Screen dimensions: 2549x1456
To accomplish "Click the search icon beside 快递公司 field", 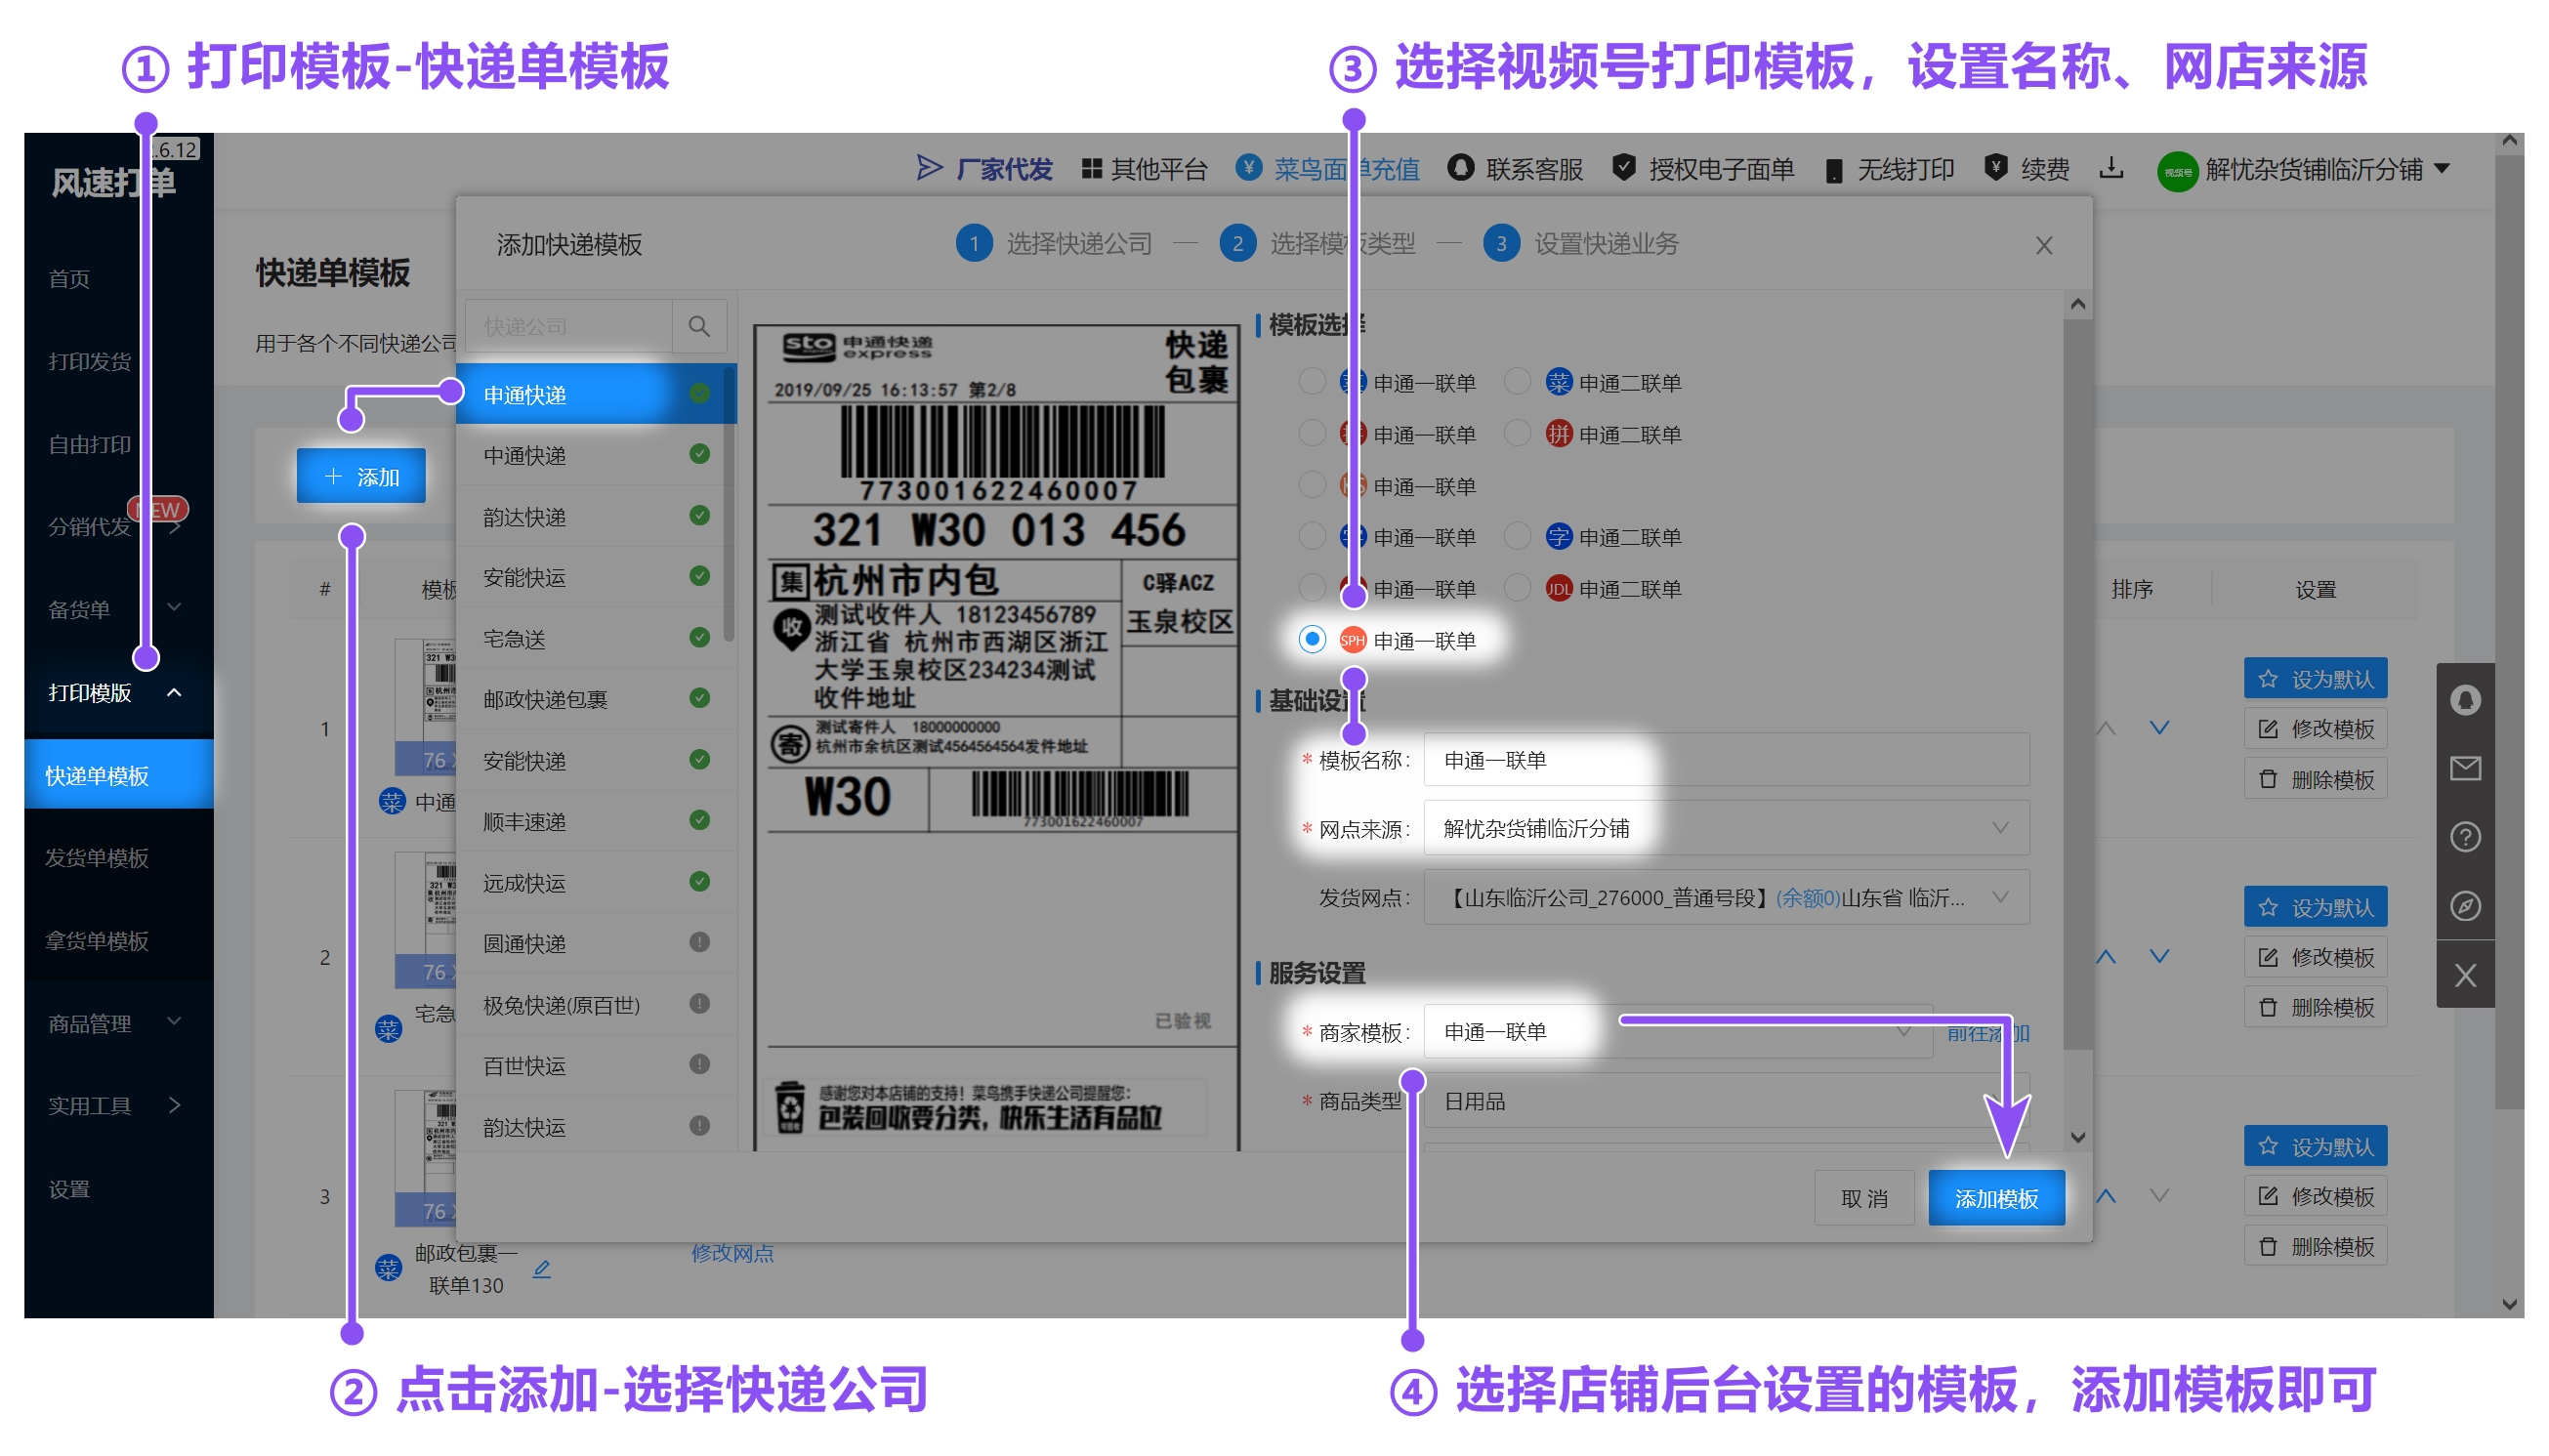I will [x=699, y=326].
